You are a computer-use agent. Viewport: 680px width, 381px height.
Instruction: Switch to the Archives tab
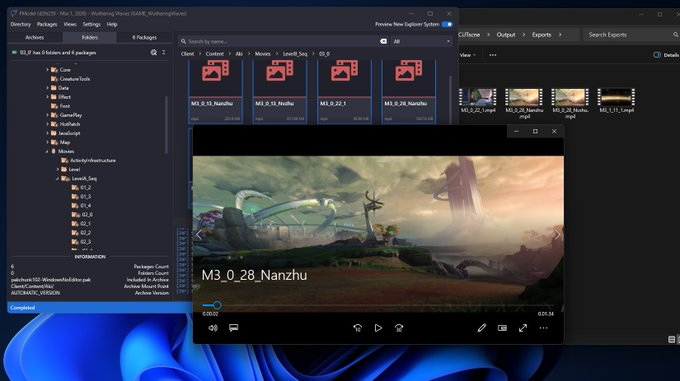pyautogui.click(x=35, y=37)
